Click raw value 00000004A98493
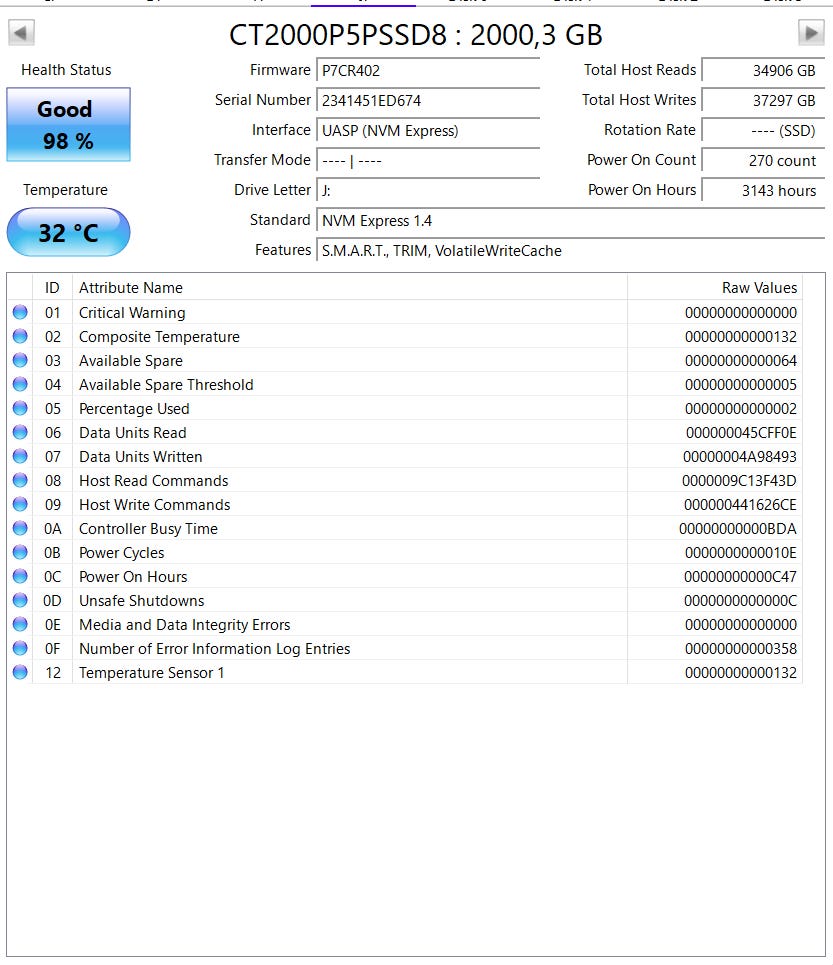 [739, 457]
